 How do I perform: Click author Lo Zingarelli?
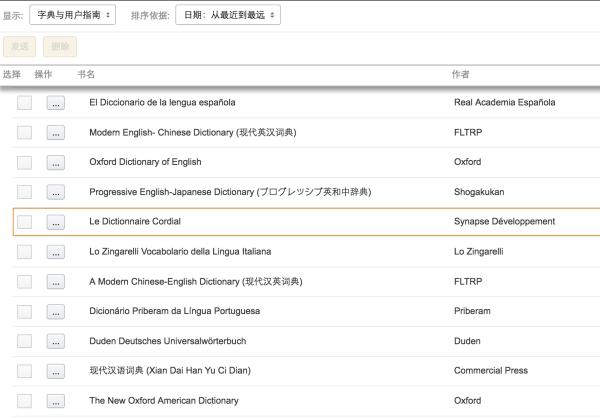click(479, 251)
